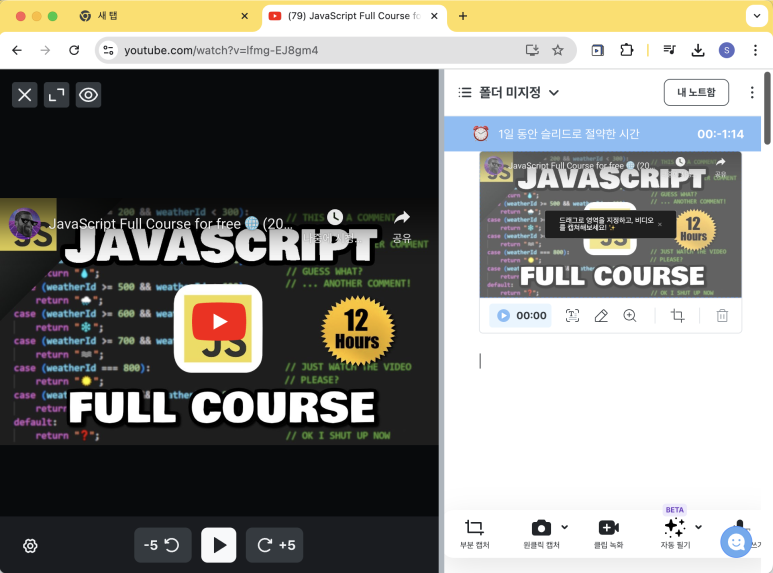Open the player settings gear
Viewport: 773px width, 573px height.
point(30,545)
